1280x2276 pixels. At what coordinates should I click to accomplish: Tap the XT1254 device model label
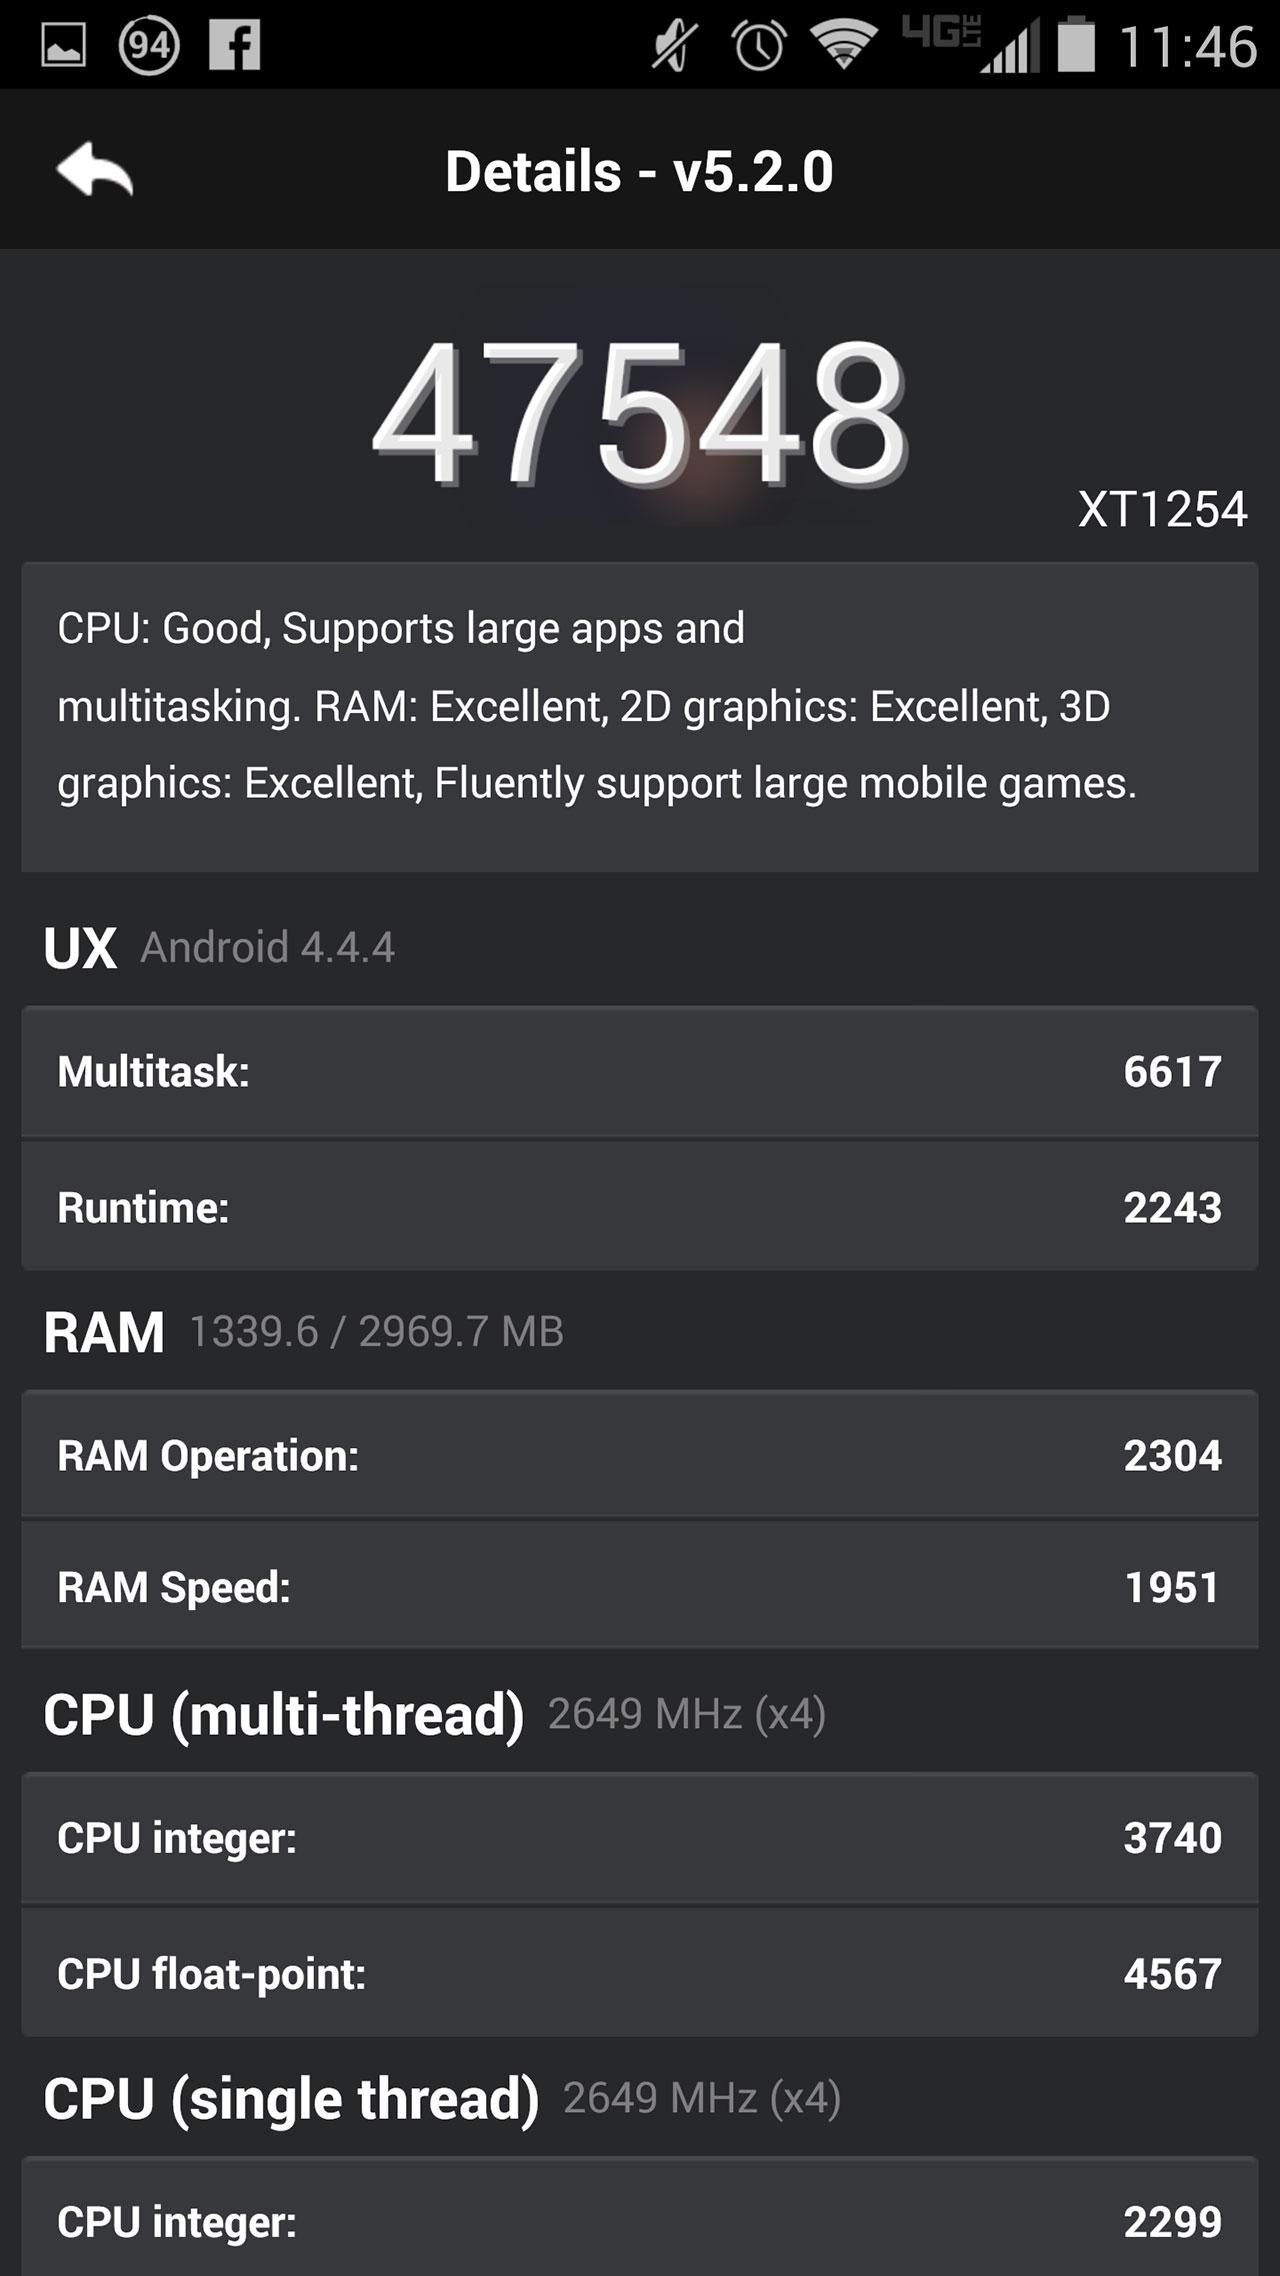click(x=1162, y=510)
